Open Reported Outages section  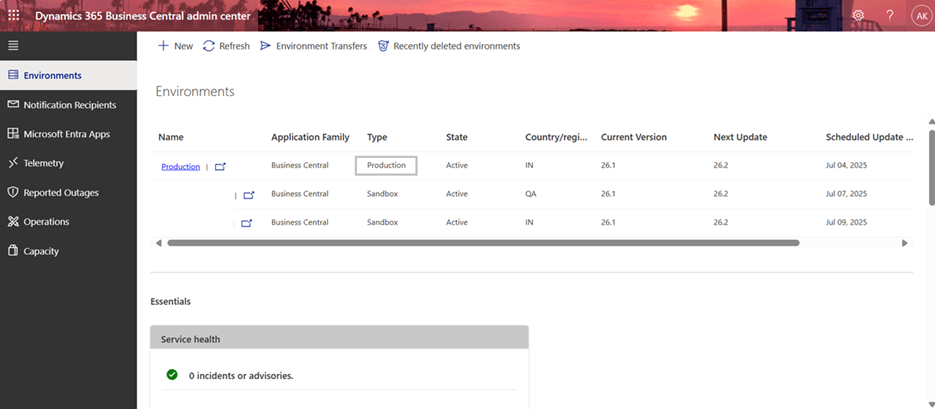click(x=61, y=193)
